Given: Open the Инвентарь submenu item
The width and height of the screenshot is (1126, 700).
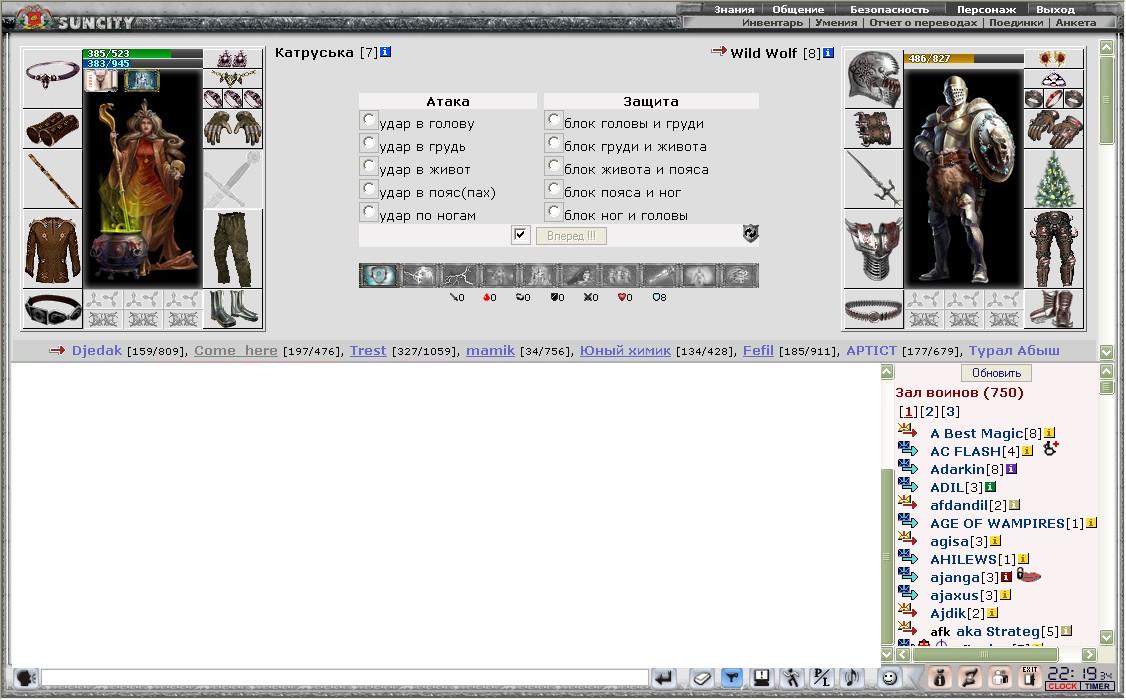Looking at the screenshot, I should pyautogui.click(x=772, y=22).
